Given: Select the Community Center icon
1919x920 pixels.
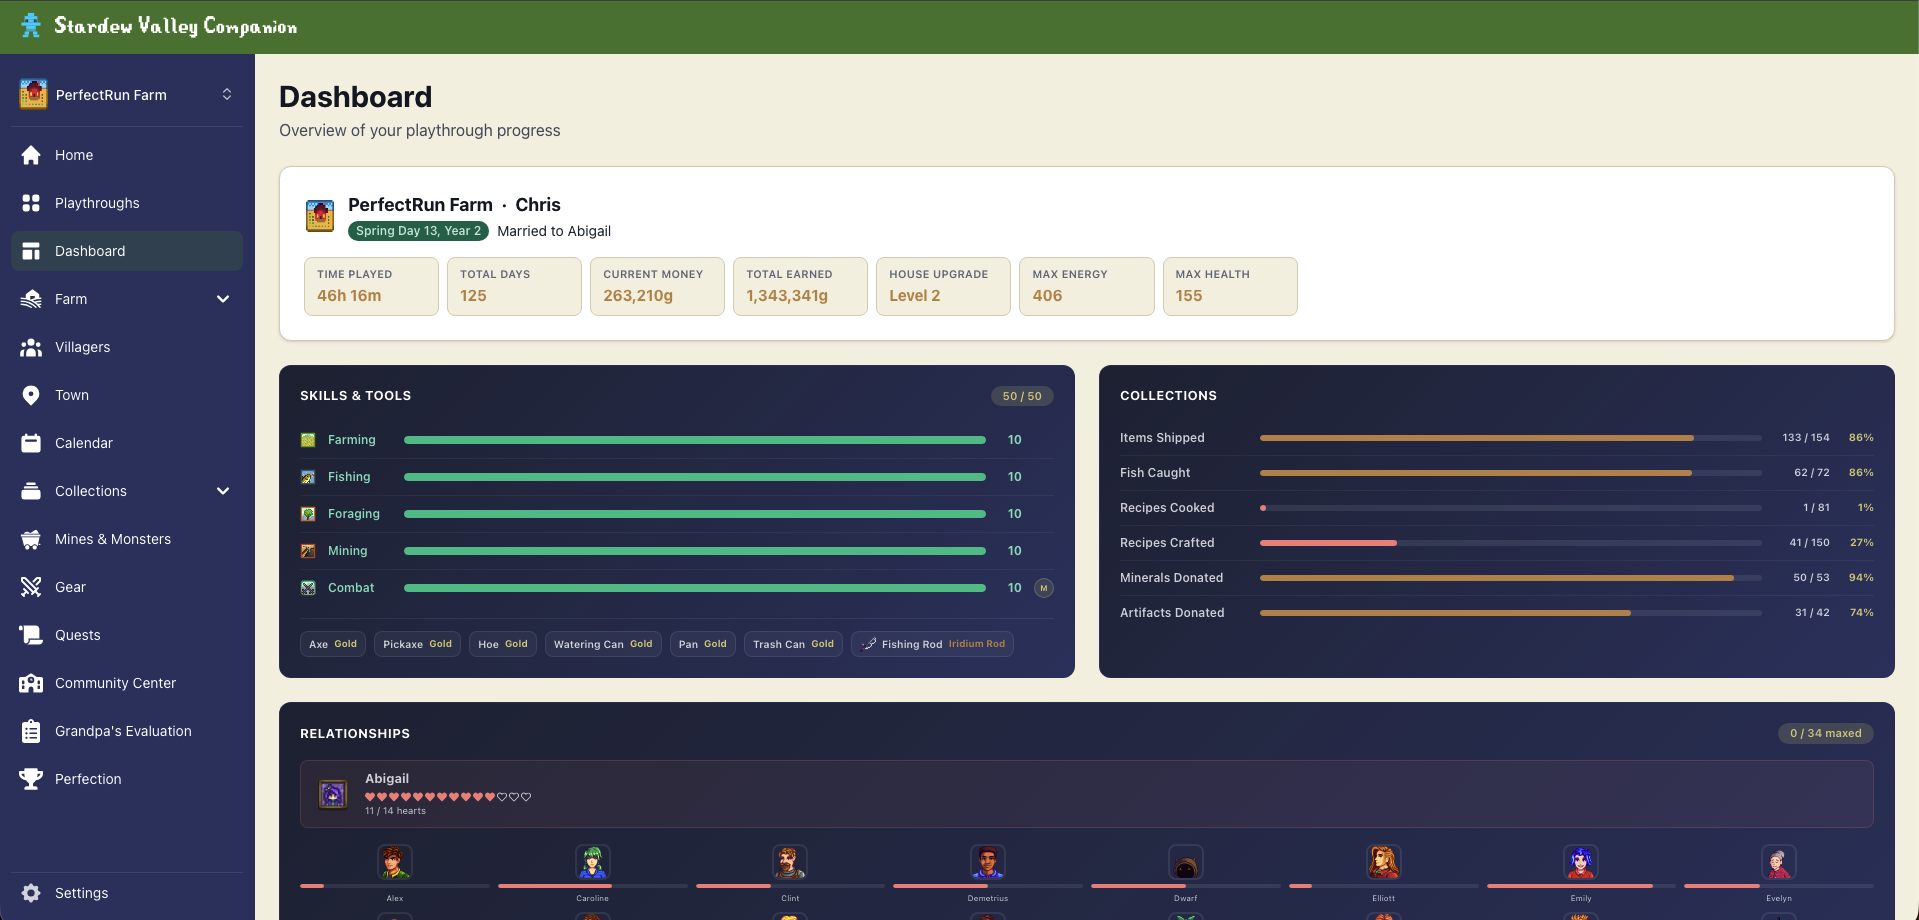Looking at the screenshot, I should (31, 683).
